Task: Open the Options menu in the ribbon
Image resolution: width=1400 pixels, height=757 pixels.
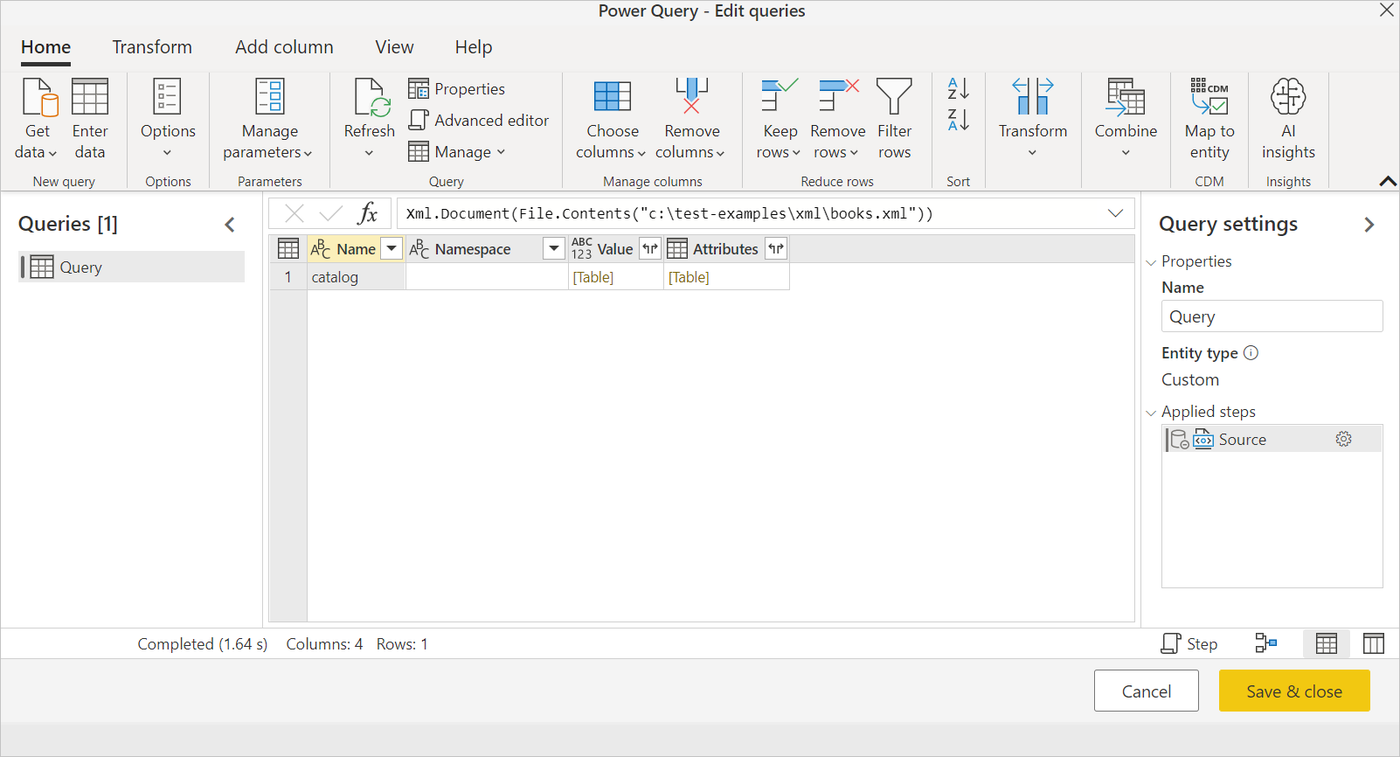Action: (168, 118)
